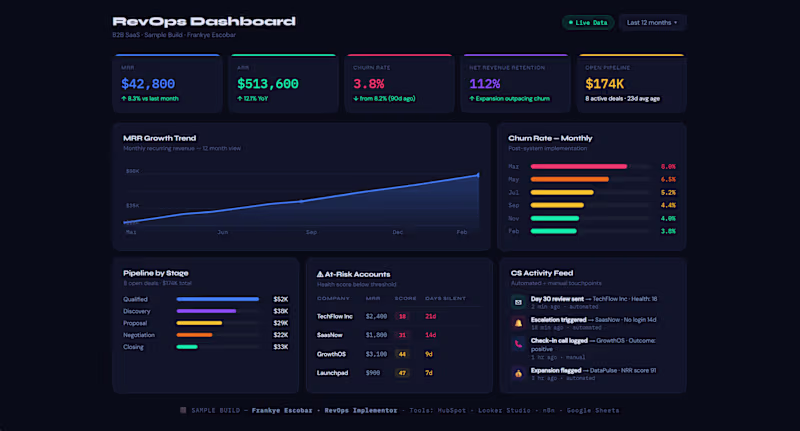Click the Closing stage pipeline bar
The image size is (800, 431).
click(187, 347)
